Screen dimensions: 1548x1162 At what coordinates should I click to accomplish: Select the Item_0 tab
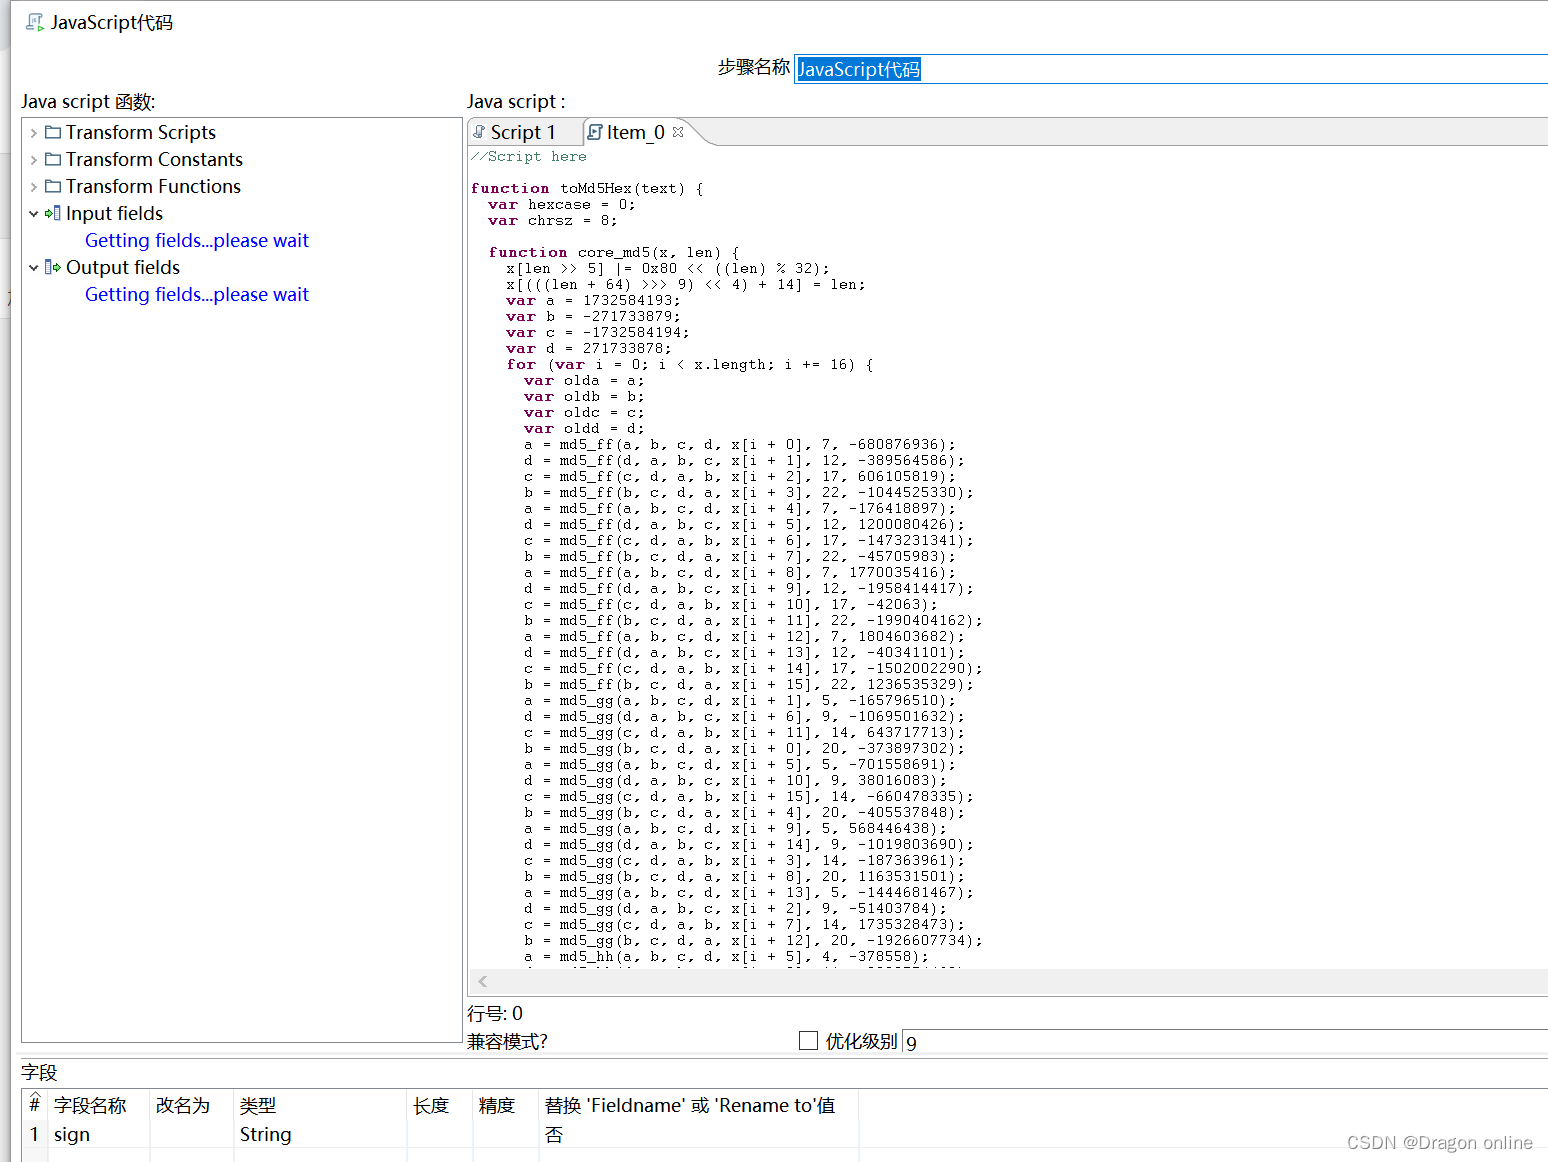click(x=636, y=132)
